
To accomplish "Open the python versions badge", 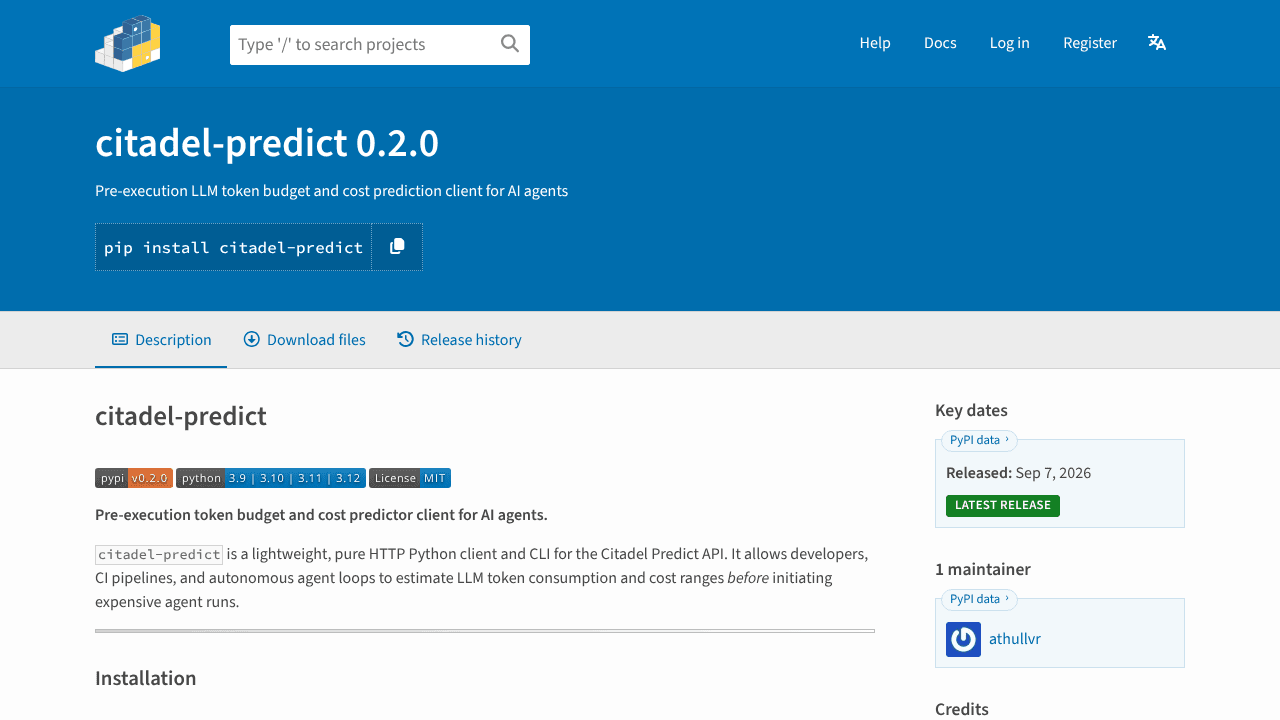I will [271, 478].
